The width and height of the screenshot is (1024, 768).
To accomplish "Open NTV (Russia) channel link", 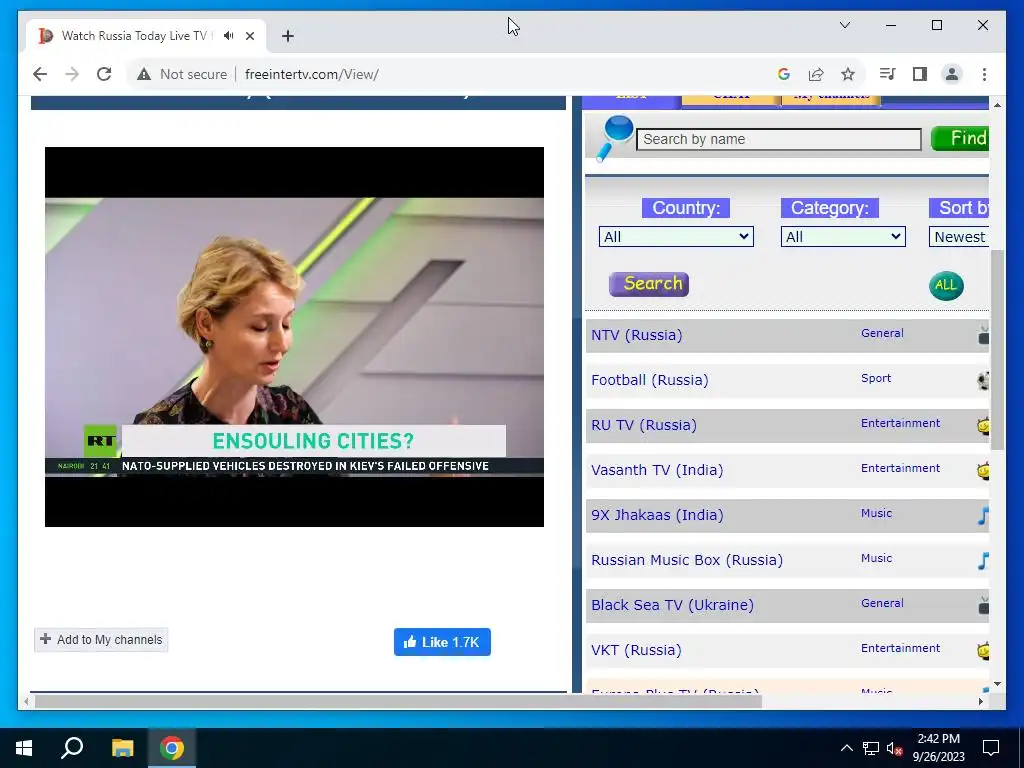I will click(637, 335).
